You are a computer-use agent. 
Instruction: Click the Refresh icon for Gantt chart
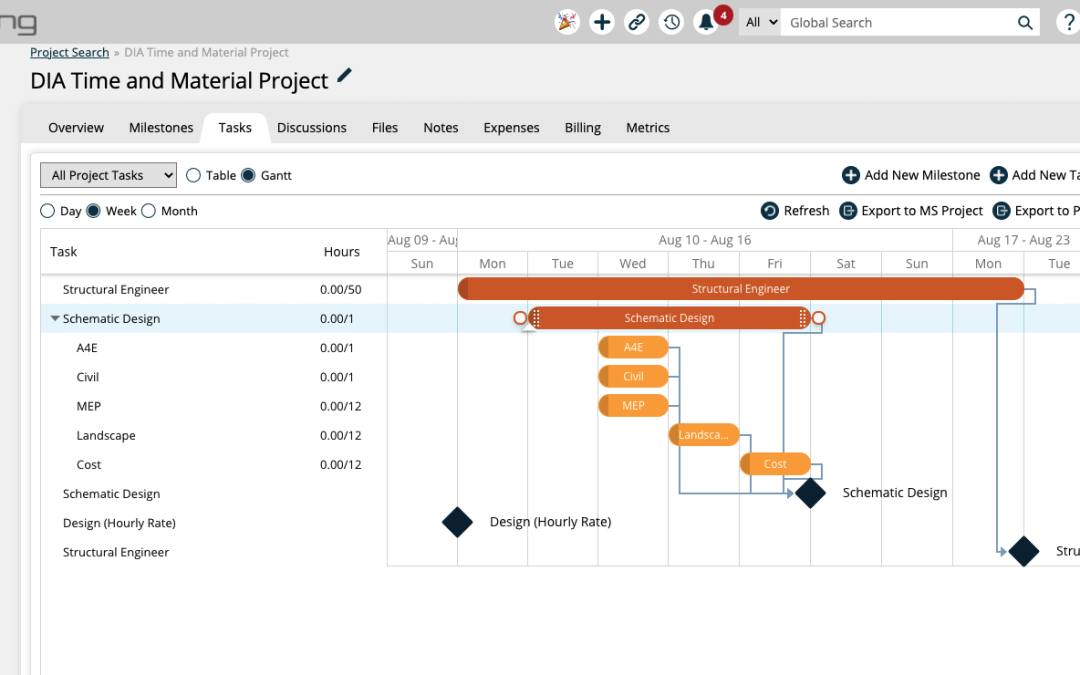pyautogui.click(x=770, y=211)
